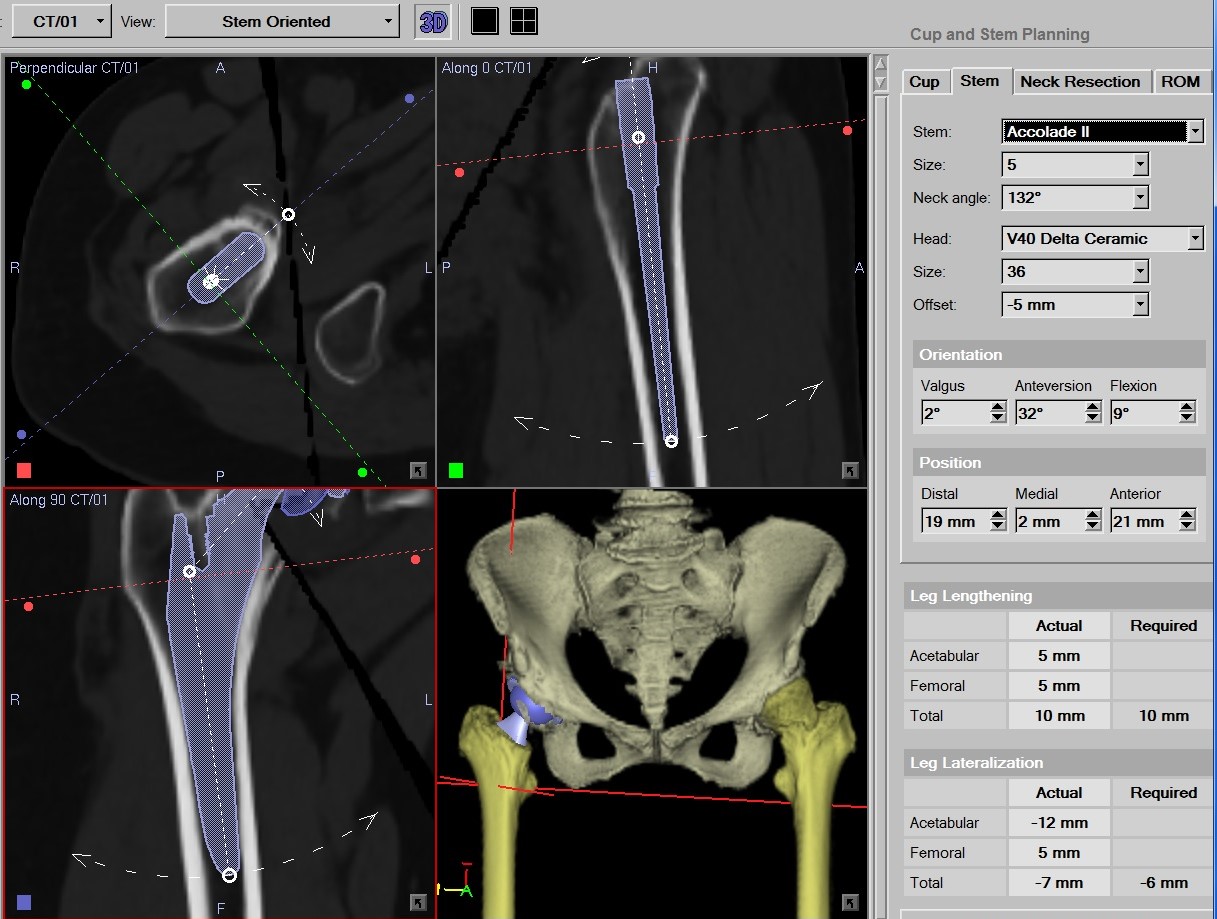This screenshot has width=1217, height=919.
Task: Maximize the Perpendicular CT/01 view pane
Action: pyautogui.click(x=418, y=471)
